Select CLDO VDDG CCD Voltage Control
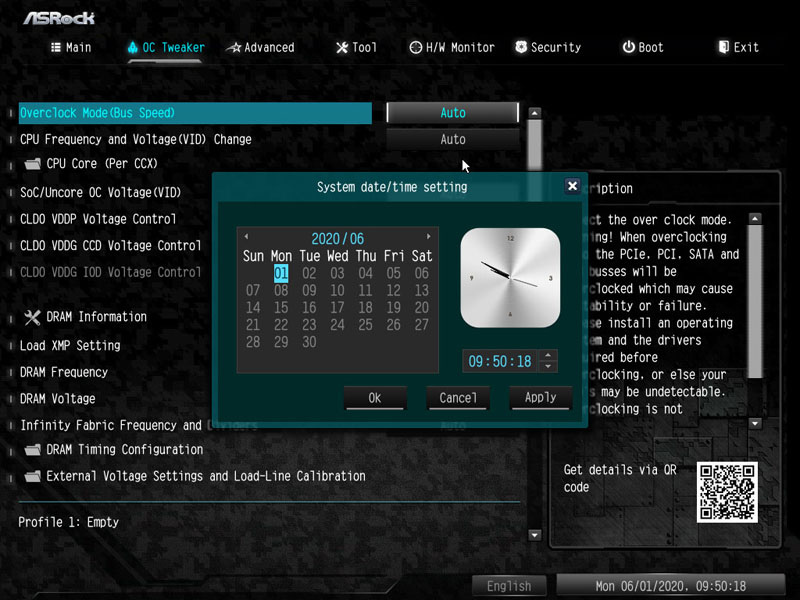 pos(110,245)
